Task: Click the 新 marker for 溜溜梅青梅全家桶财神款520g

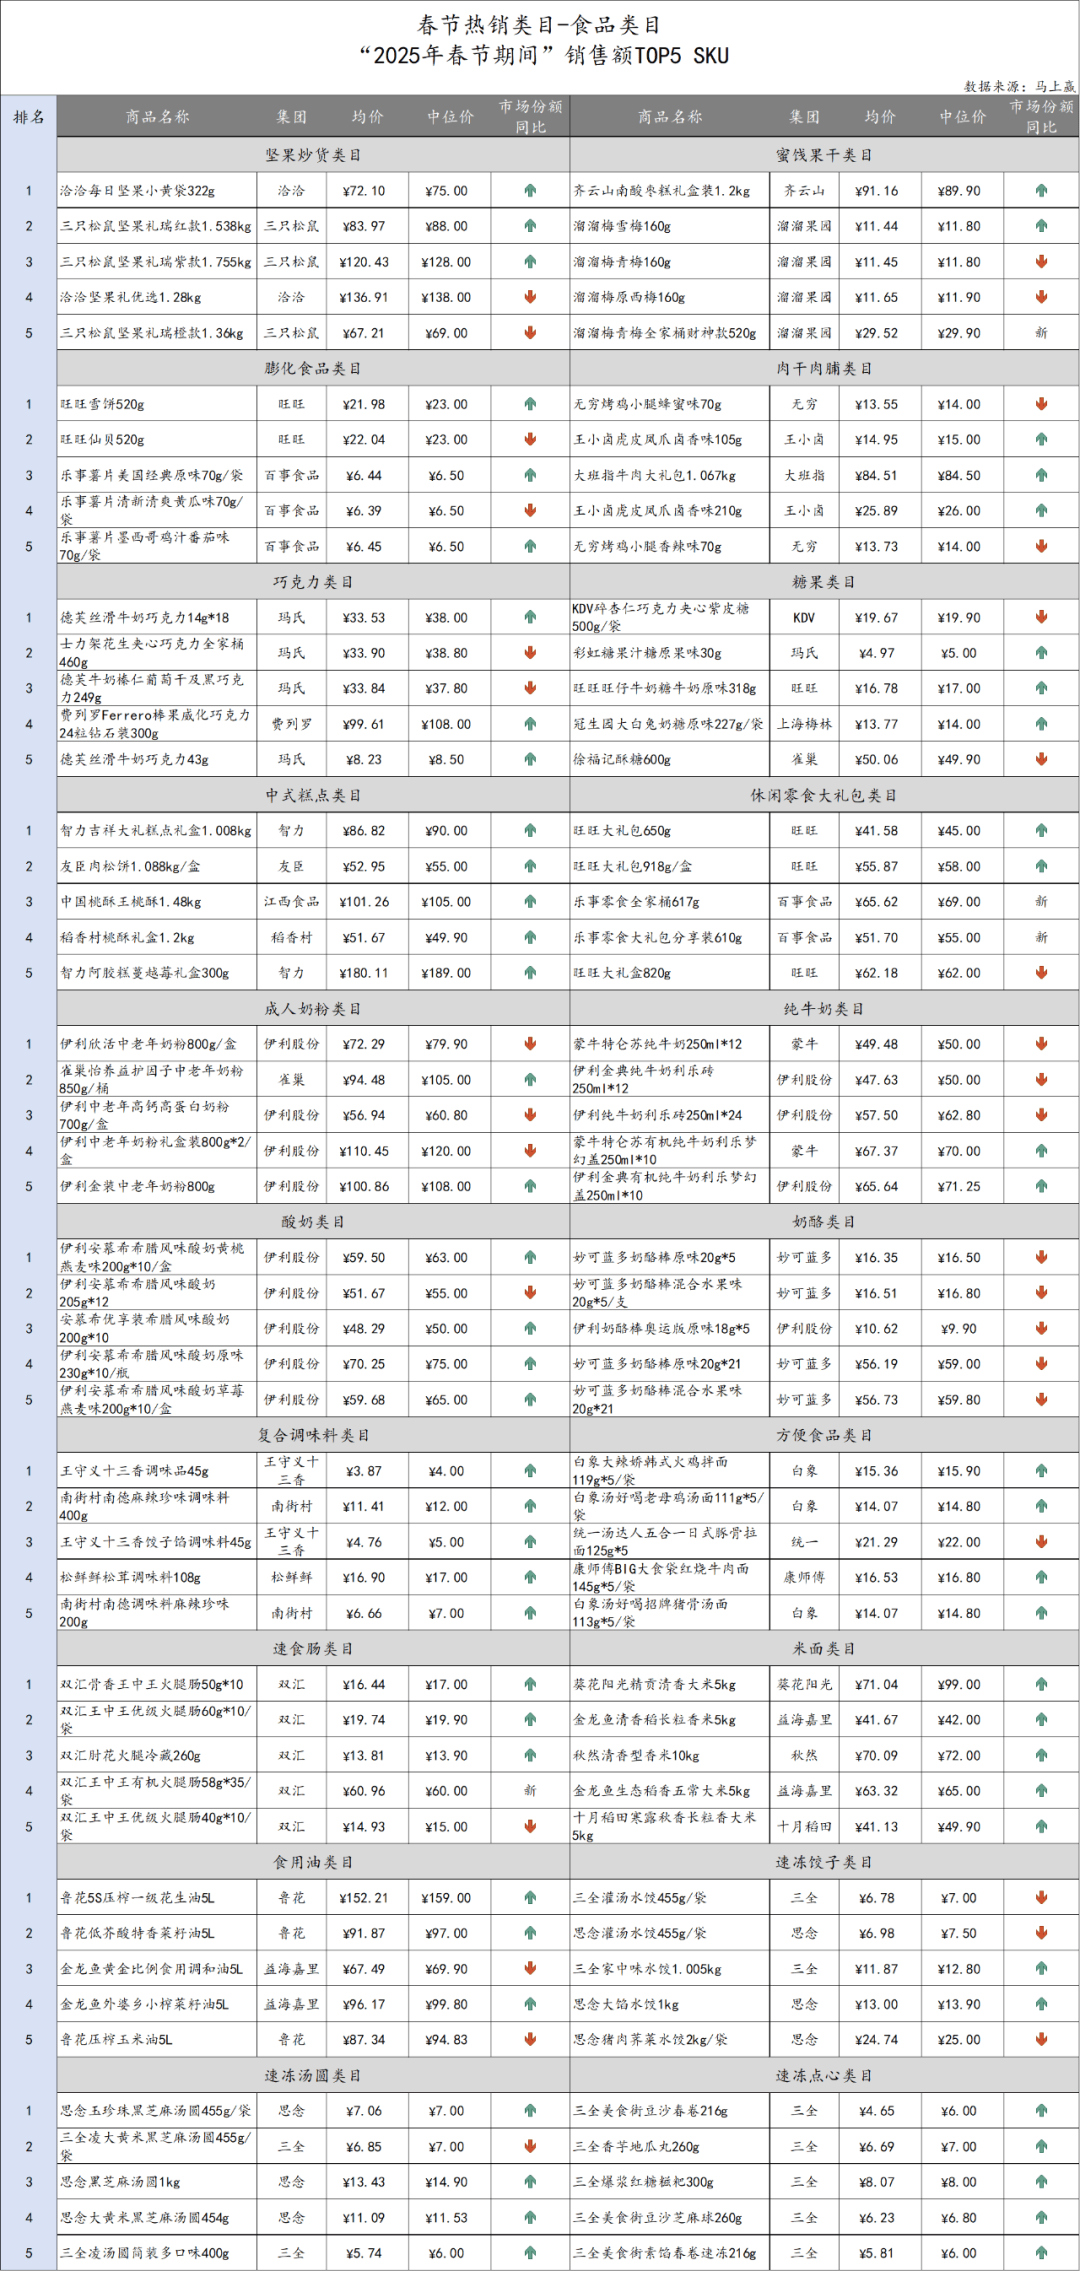Action: pos(1041,333)
